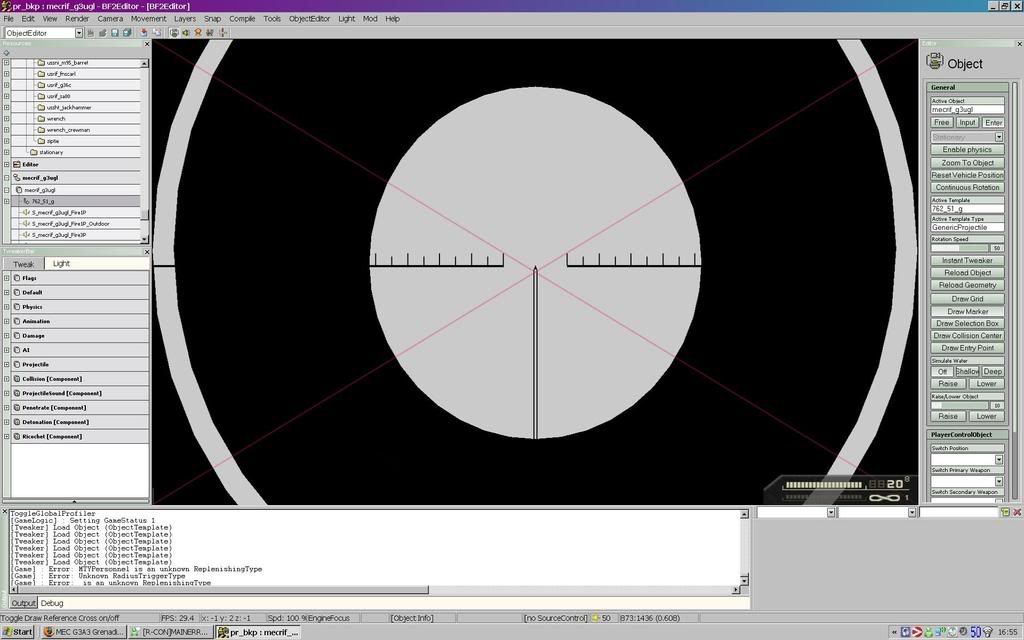Click the Rotation Speed slider
This screenshot has height=640, width=1024.
pyautogui.click(x=960, y=247)
